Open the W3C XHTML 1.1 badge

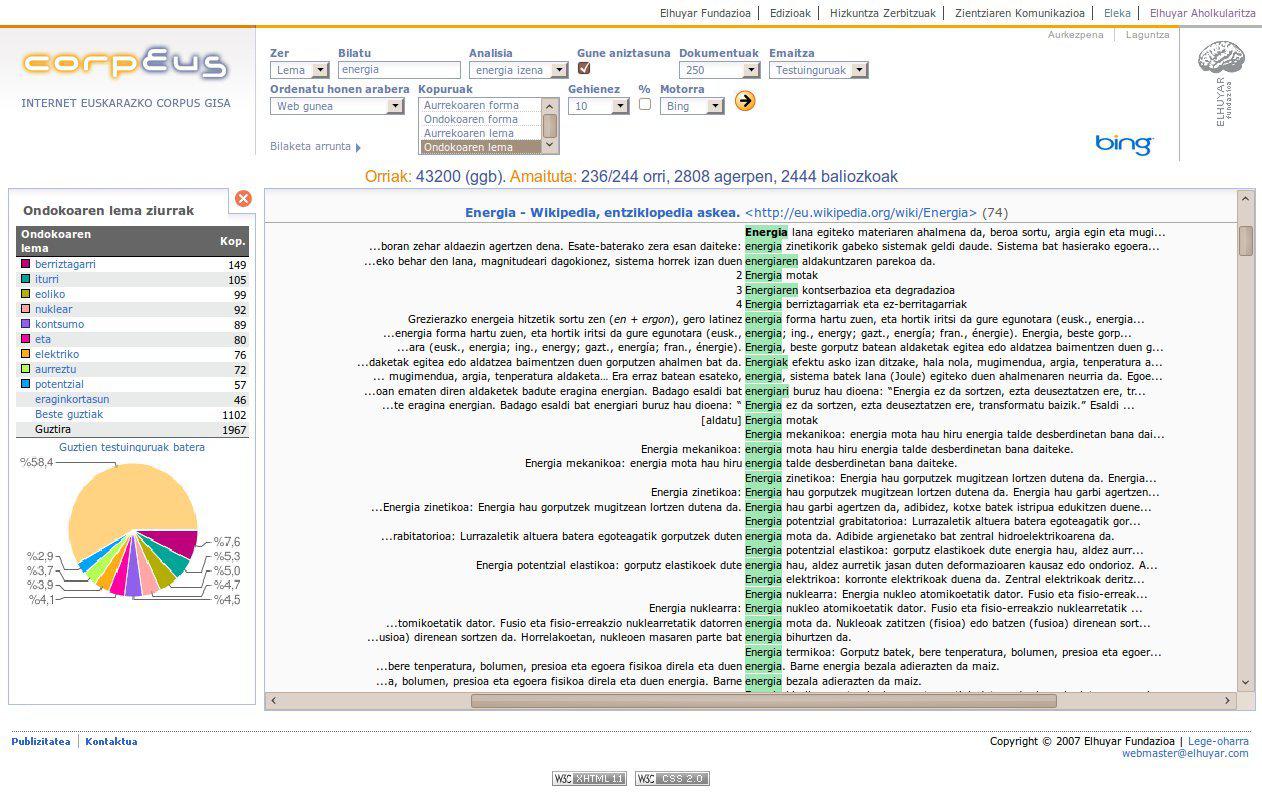point(589,779)
